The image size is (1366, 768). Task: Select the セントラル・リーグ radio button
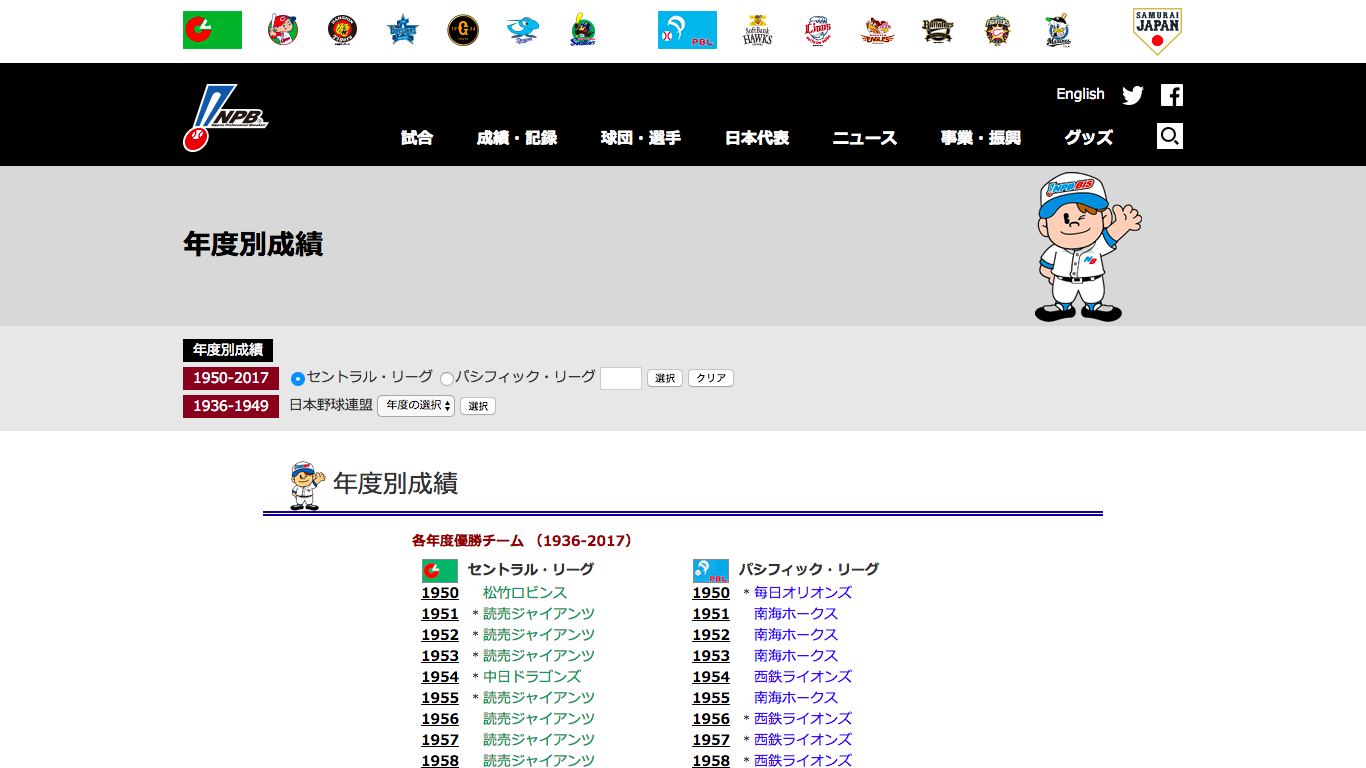click(298, 379)
